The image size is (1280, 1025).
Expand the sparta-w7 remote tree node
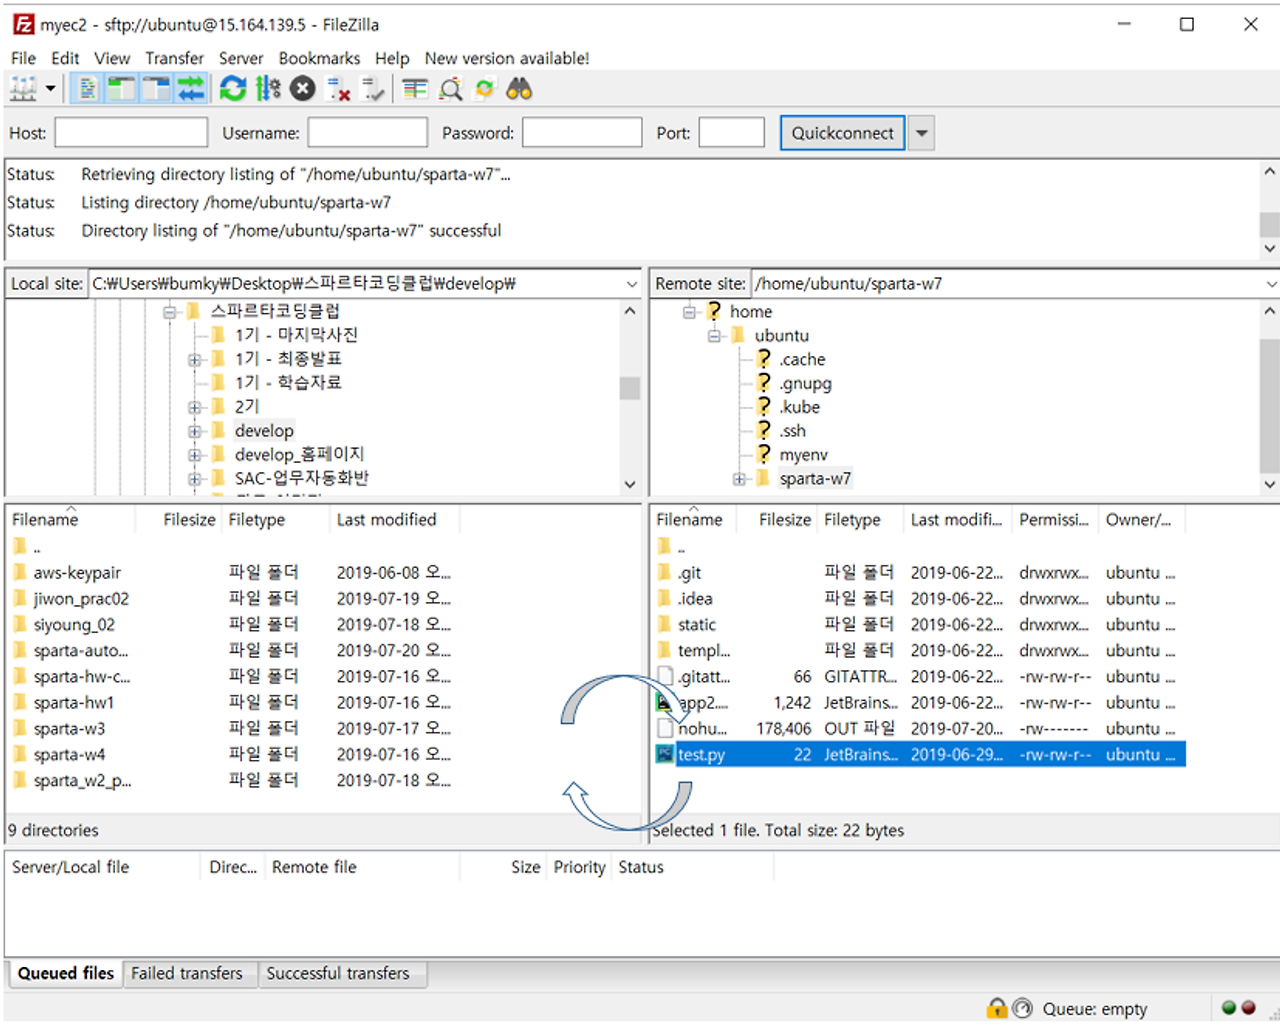739,479
